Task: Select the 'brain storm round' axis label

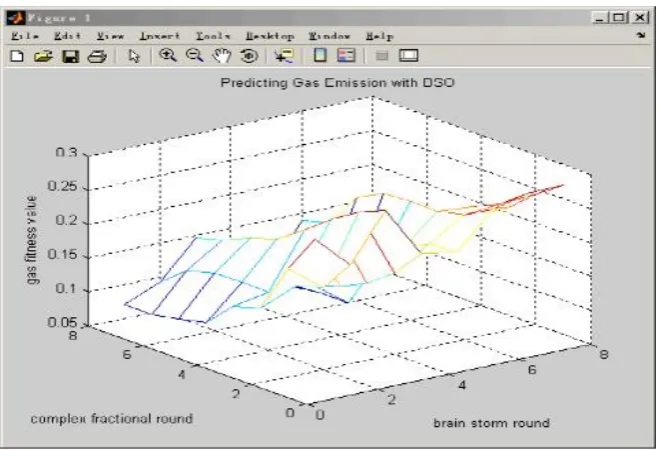Action: pyautogui.click(x=491, y=423)
